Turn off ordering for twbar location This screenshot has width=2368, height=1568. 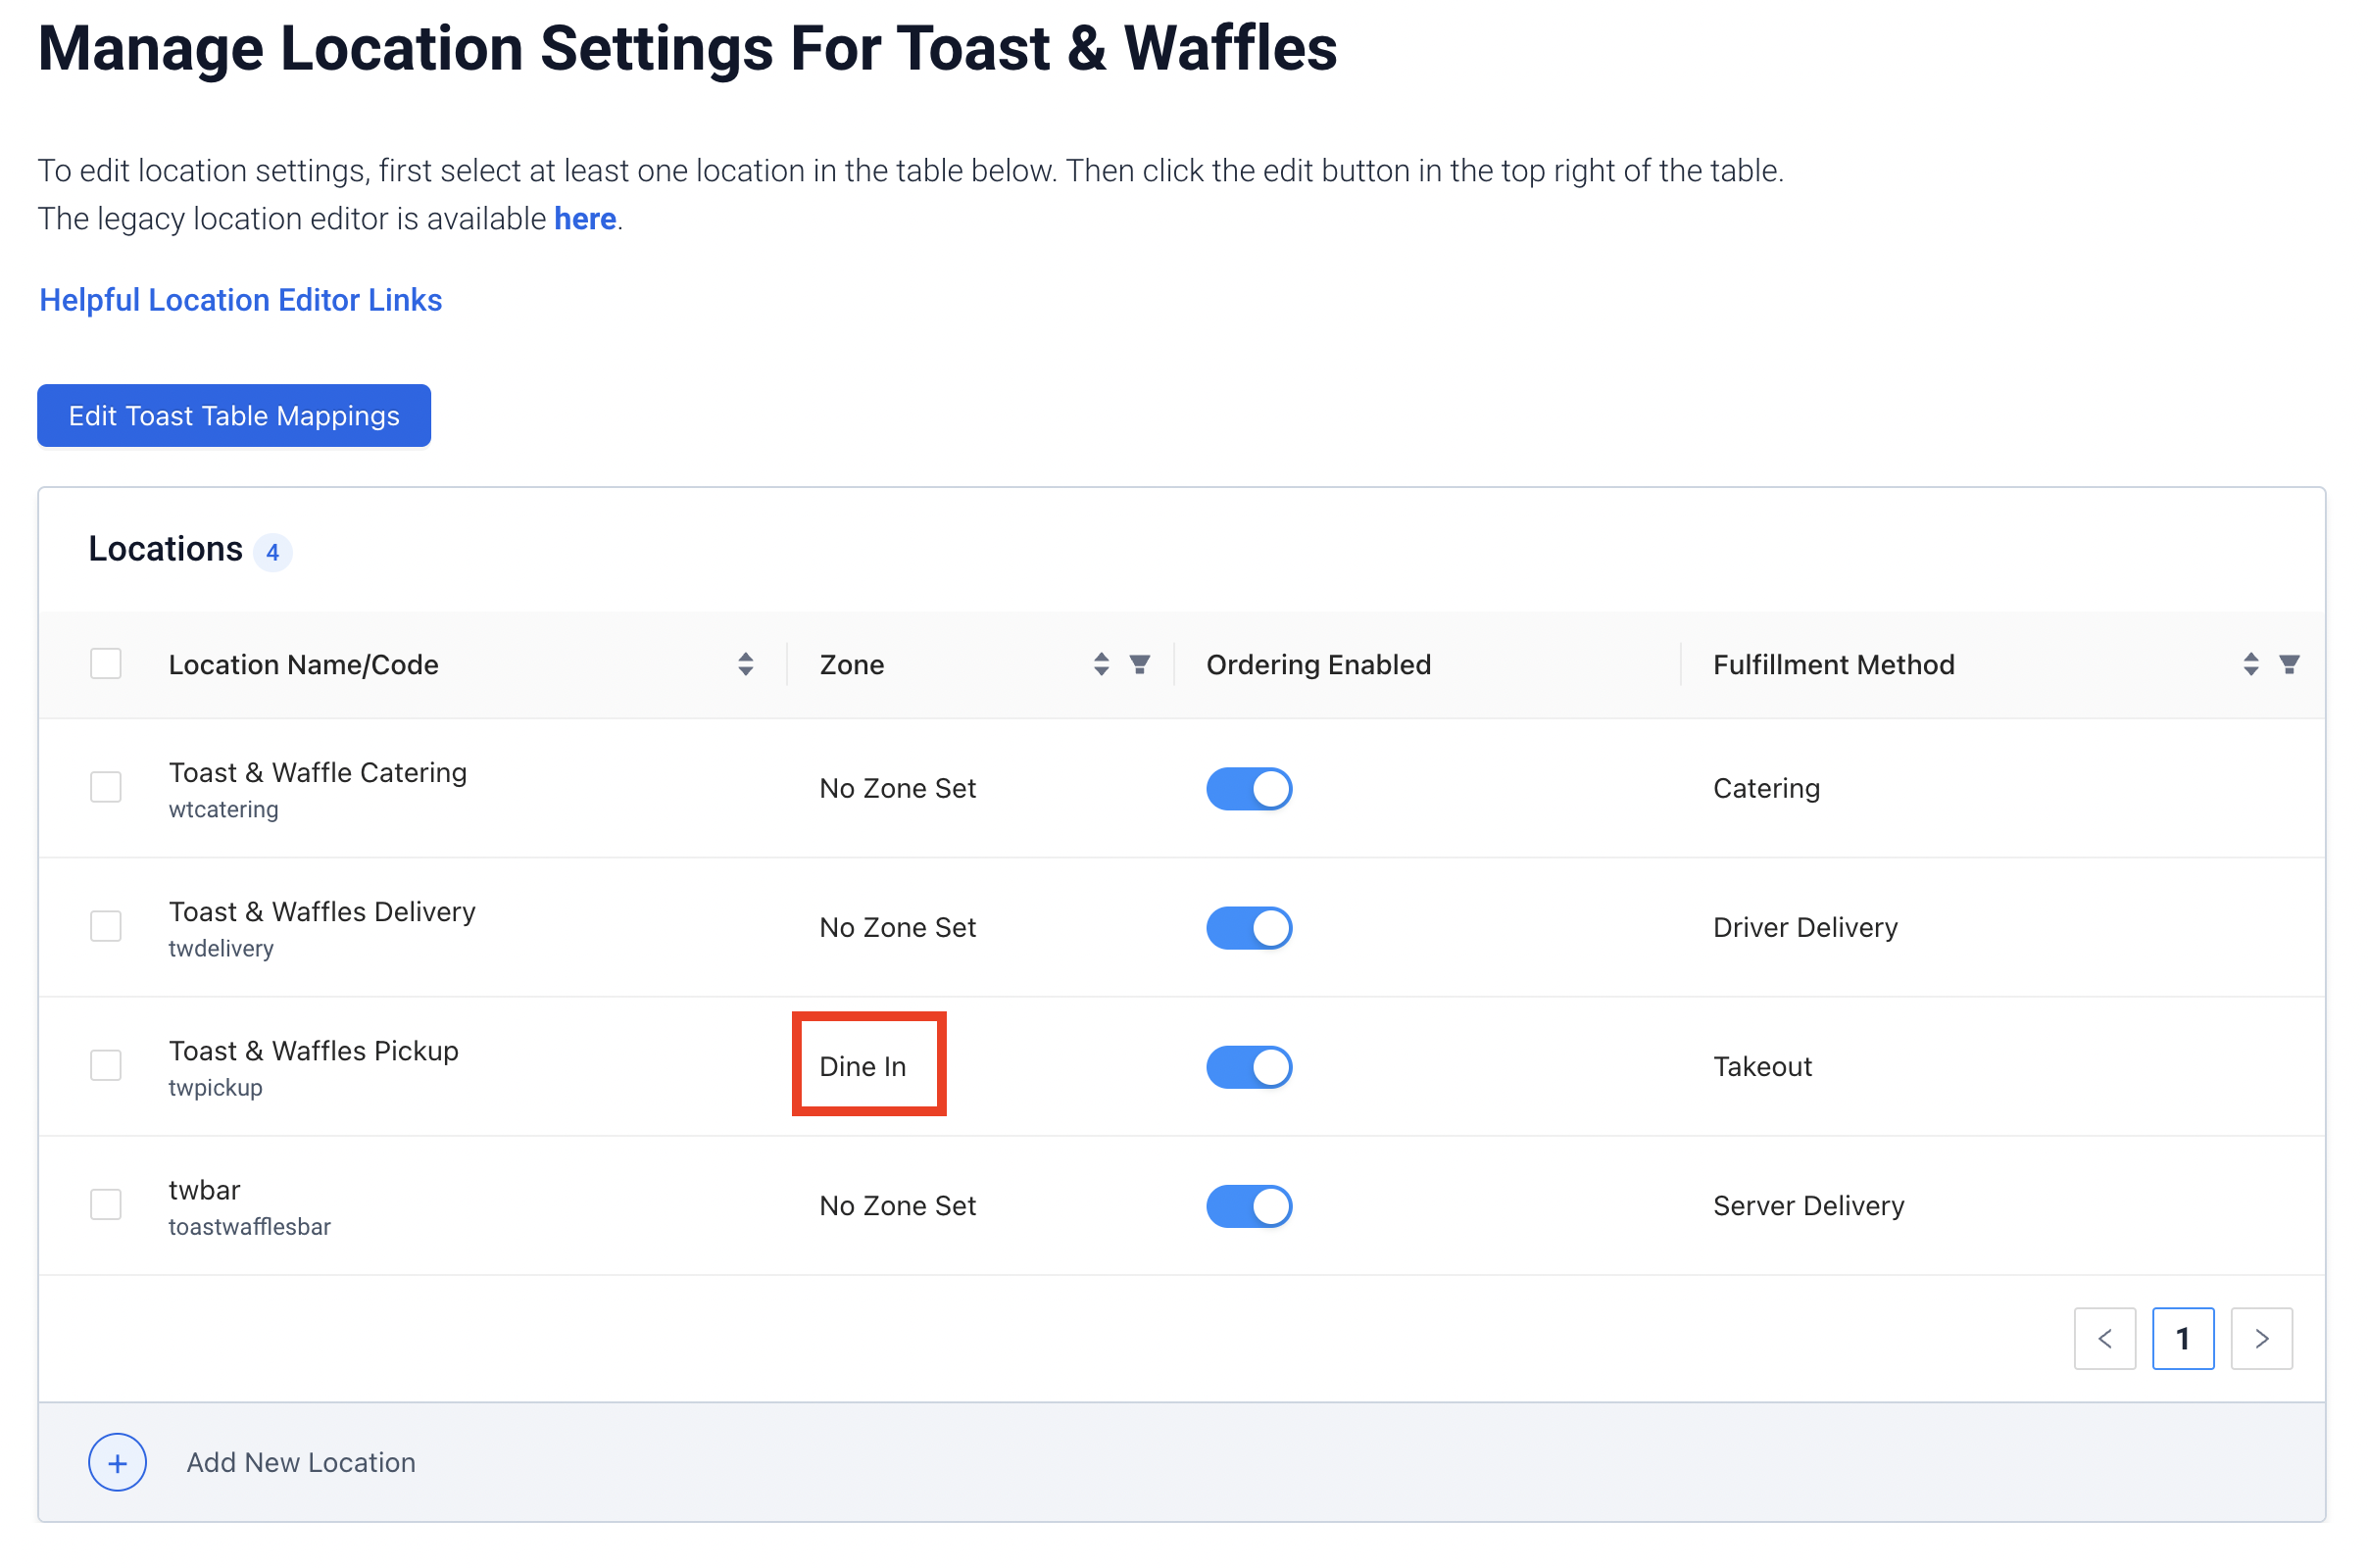[x=1248, y=1206]
